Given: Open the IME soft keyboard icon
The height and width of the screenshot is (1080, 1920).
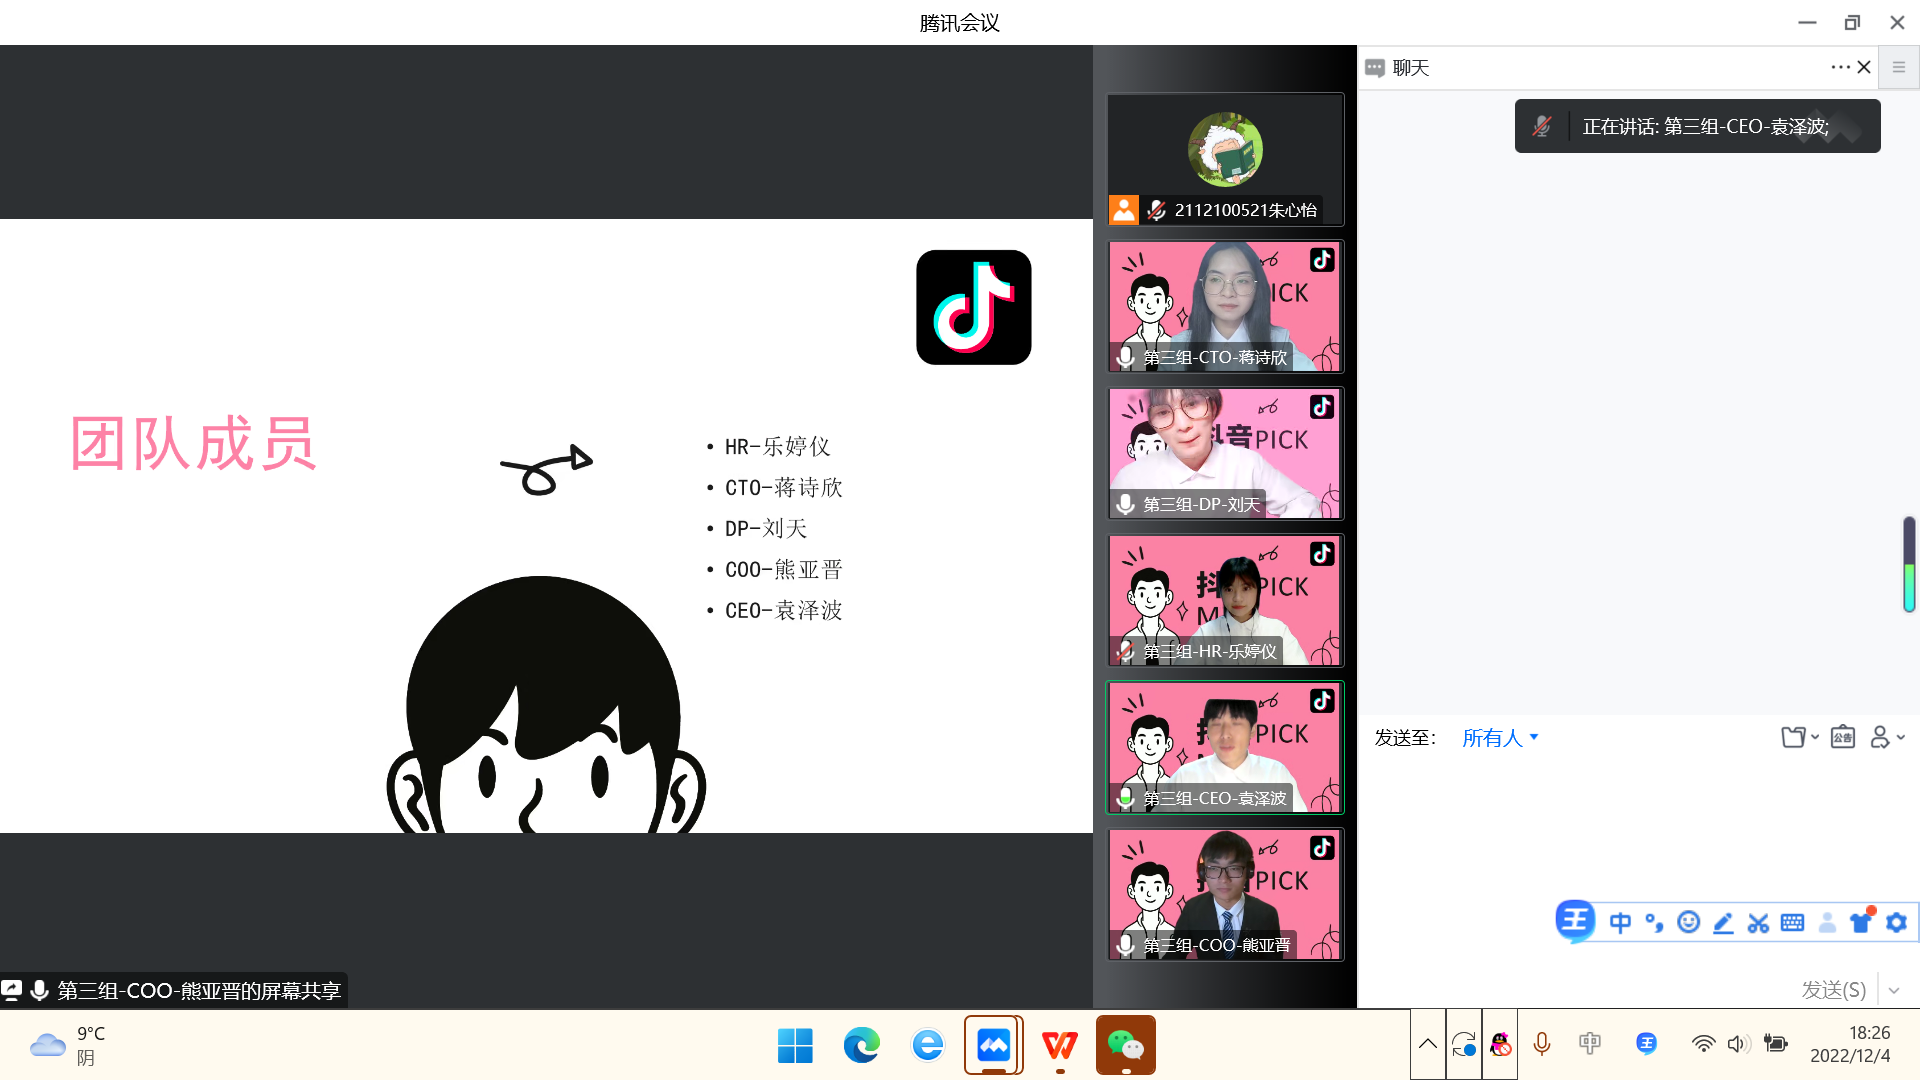Looking at the screenshot, I should coord(1792,922).
